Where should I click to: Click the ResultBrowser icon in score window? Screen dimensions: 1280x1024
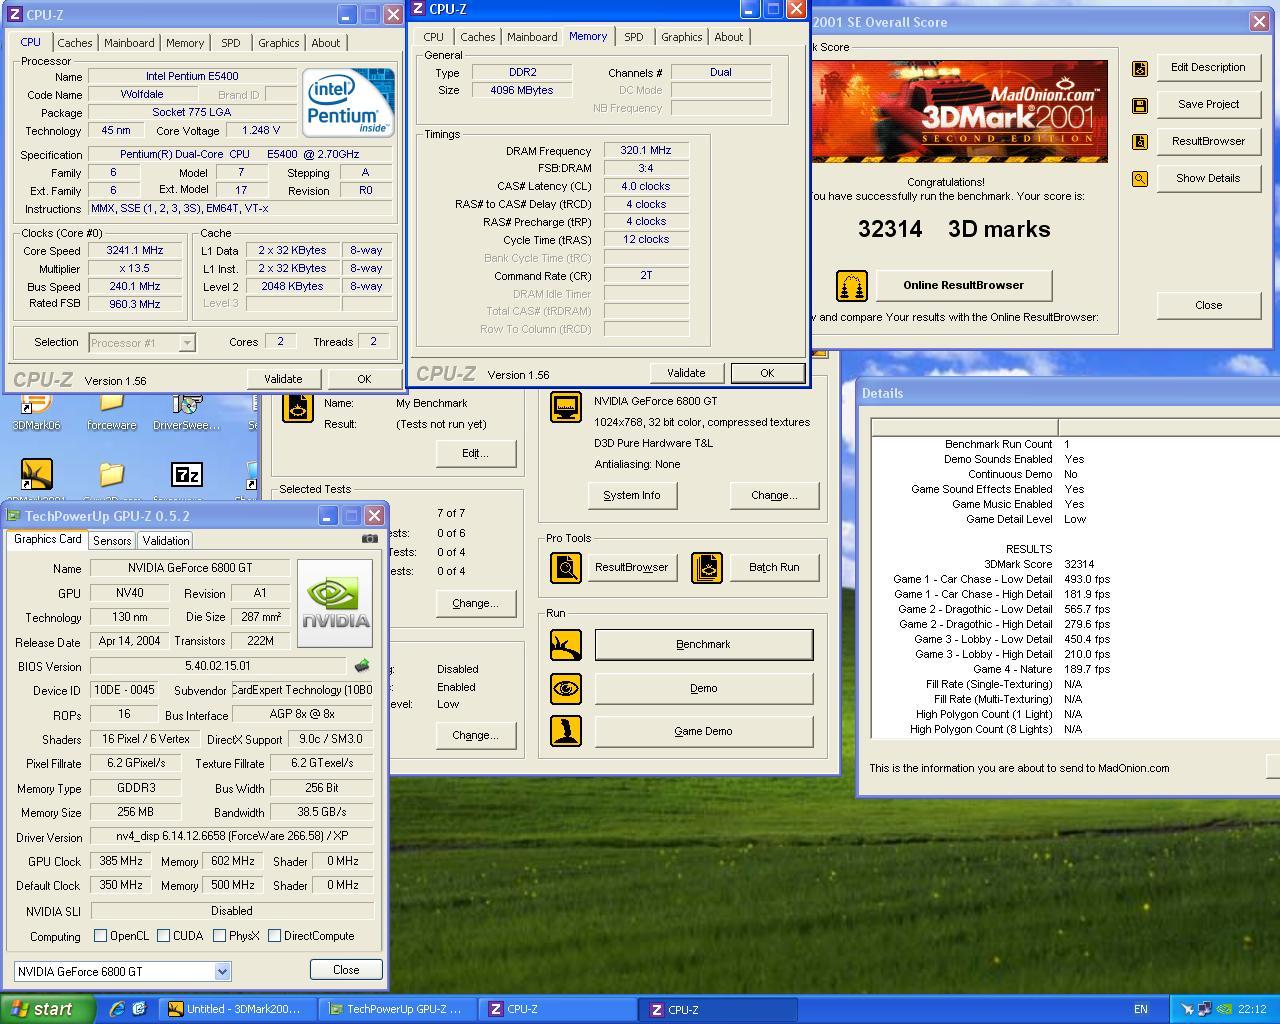[1140, 142]
